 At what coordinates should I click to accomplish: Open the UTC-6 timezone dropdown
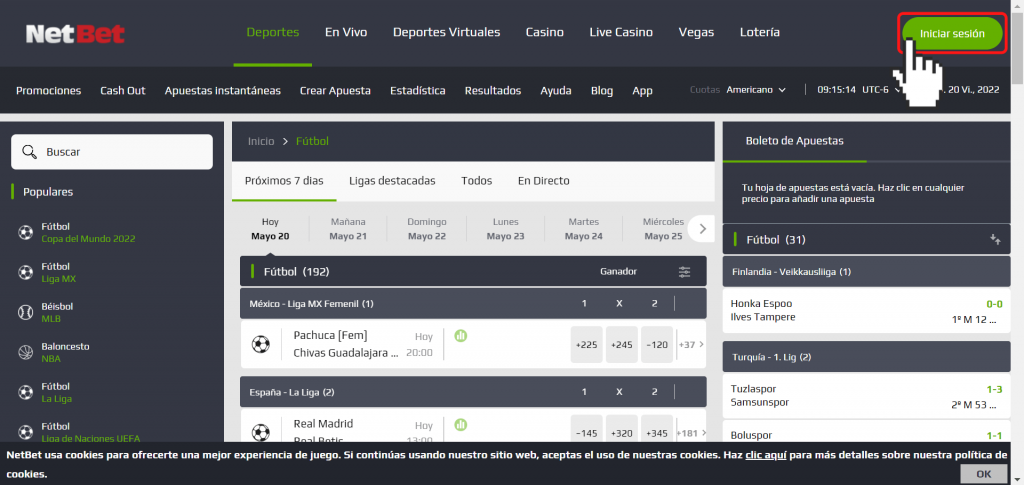point(881,90)
